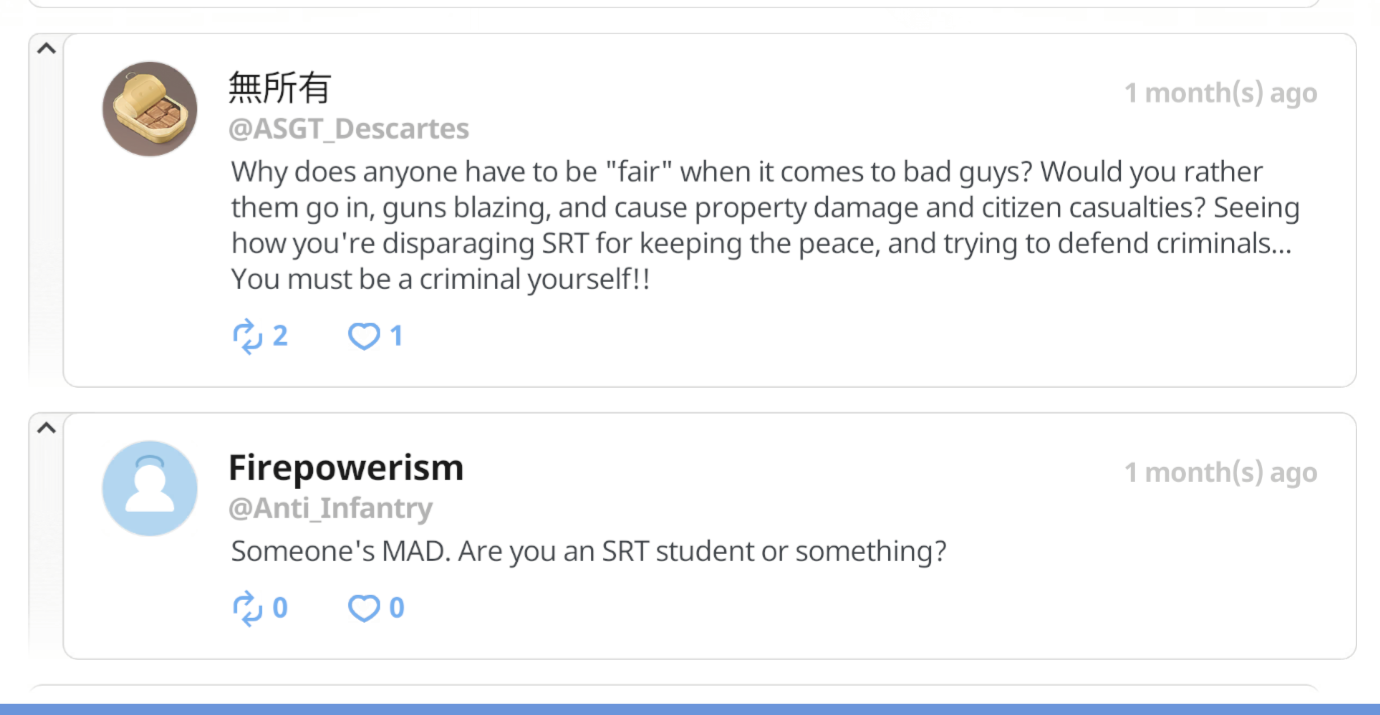Image resolution: width=1380 pixels, height=715 pixels.
Task: Click the display name 無所有
Action: [x=280, y=88]
